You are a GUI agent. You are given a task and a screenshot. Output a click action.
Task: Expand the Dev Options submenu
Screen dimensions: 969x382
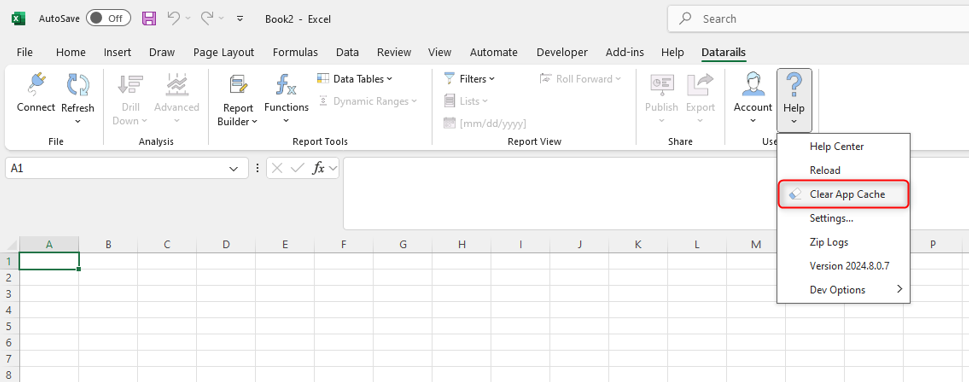tap(844, 290)
